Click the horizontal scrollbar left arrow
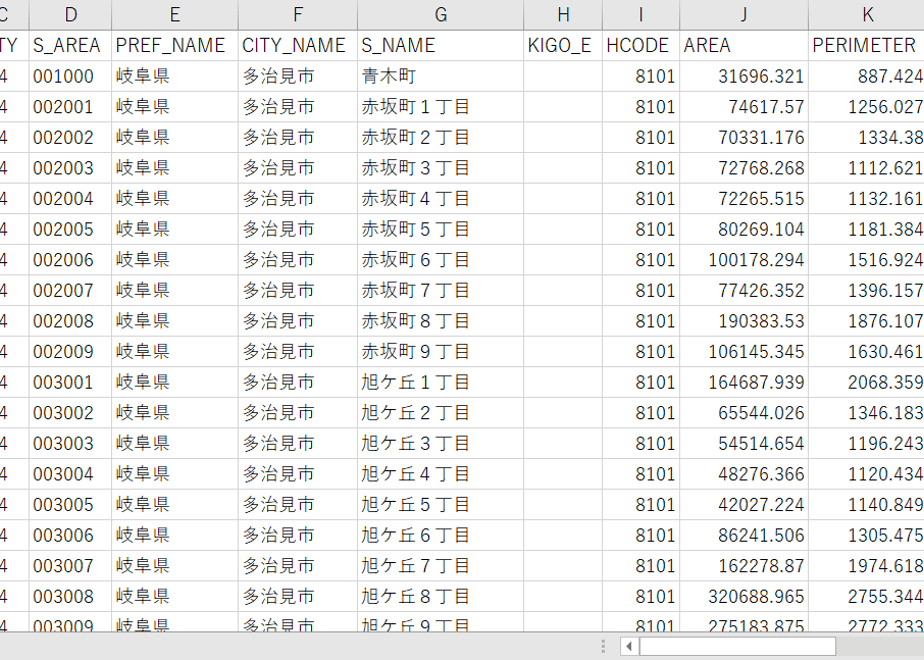The height and width of the screenshot is (660, 924). tap(629, 646)
